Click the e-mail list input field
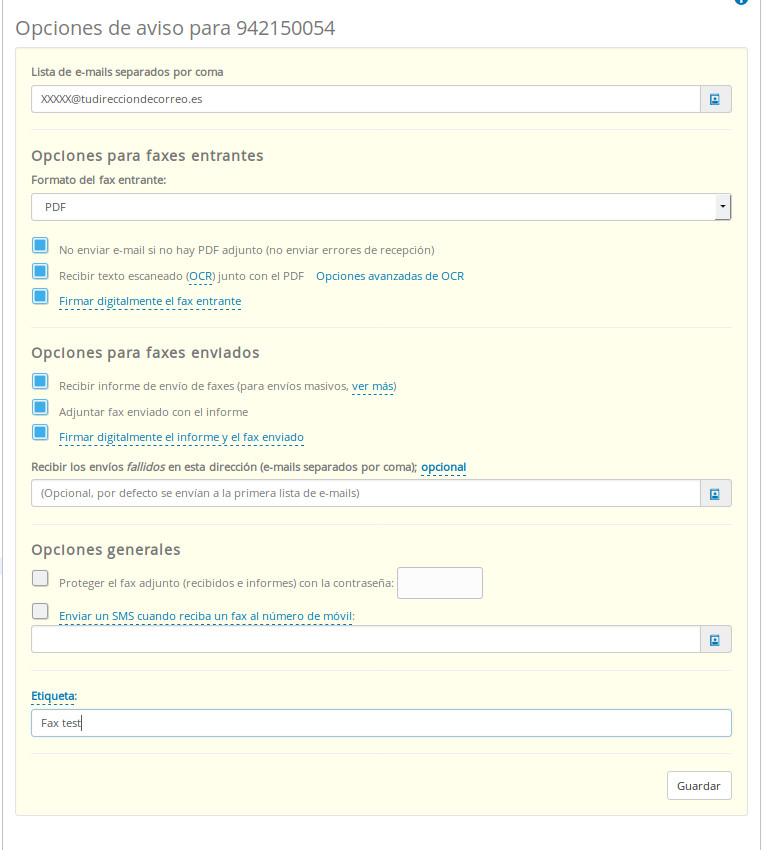Image resolution: width=775 pixels, height=850 pixels. click(x=365, y=99)
